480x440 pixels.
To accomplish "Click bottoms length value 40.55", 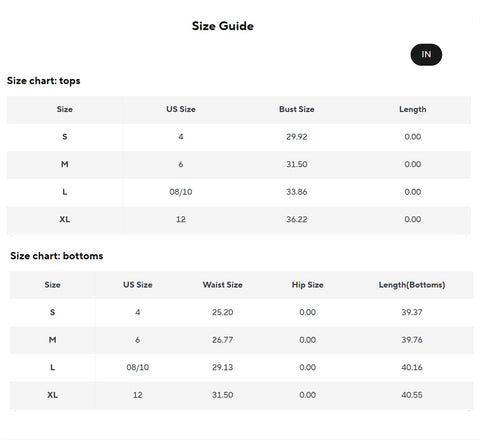I will [412, 395].
